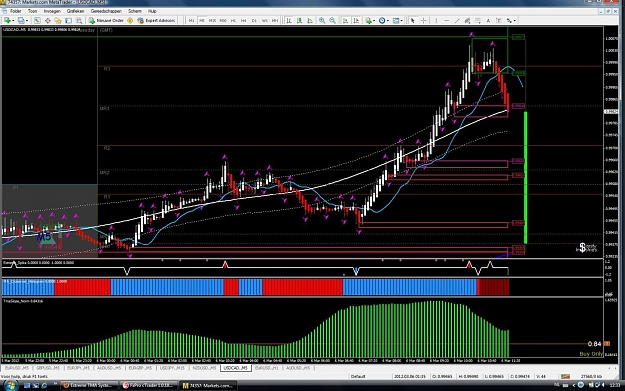Open the Gereedschappen menu
This screenshot has height=391, width=625.
(x=106, y=11)
